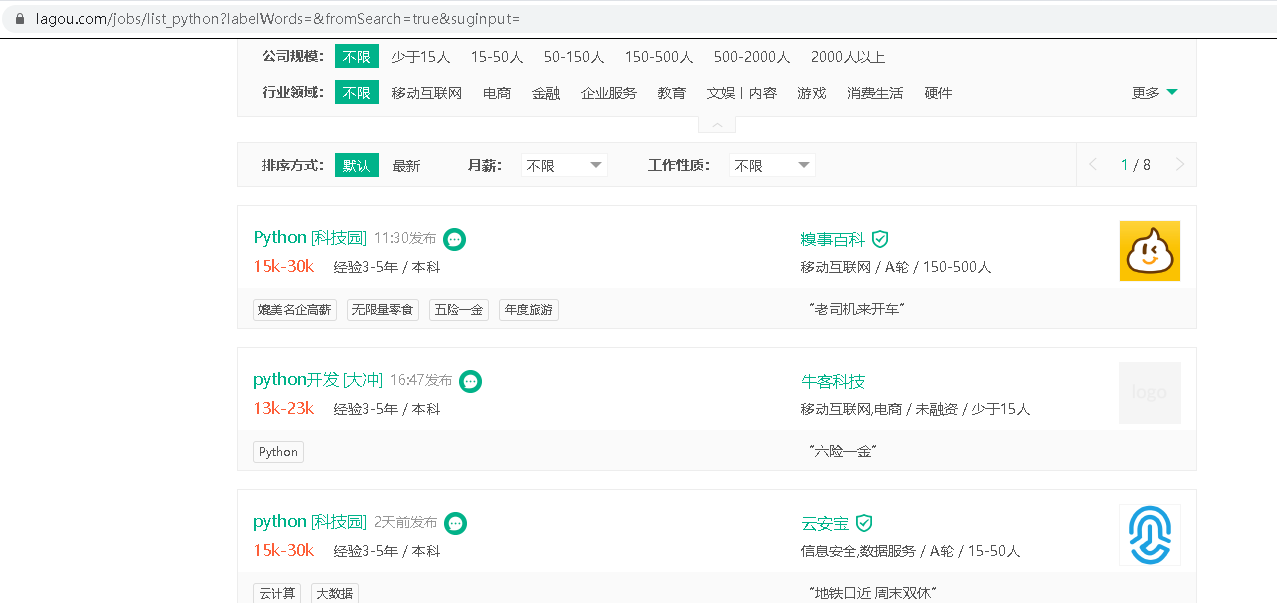Open company link 牛客科技

(832, 381)
